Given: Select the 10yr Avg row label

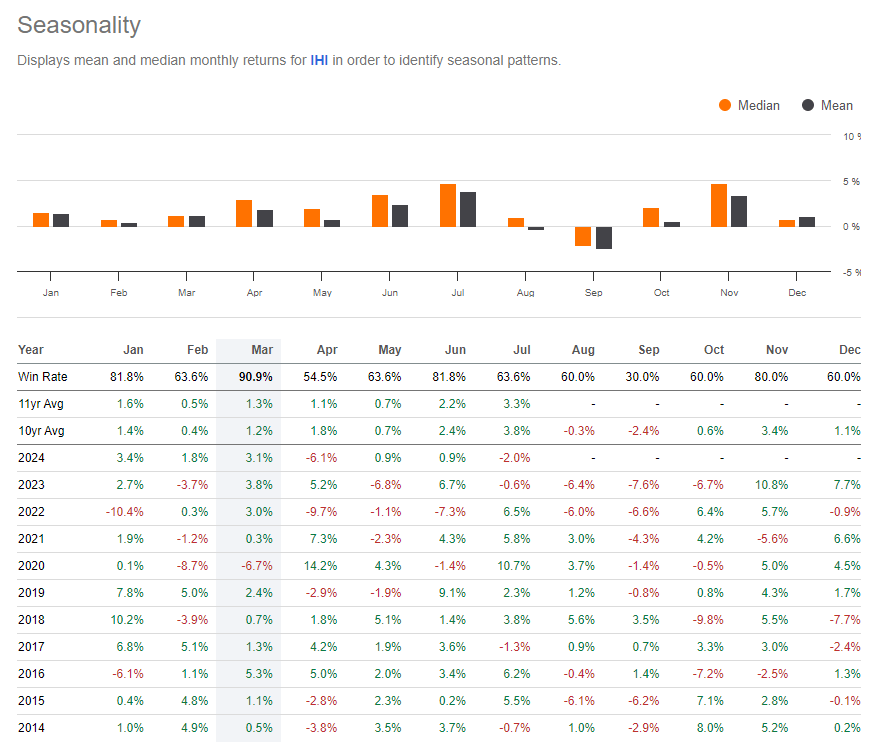Looking at the screenshot, I should click(x=42, y=431).
